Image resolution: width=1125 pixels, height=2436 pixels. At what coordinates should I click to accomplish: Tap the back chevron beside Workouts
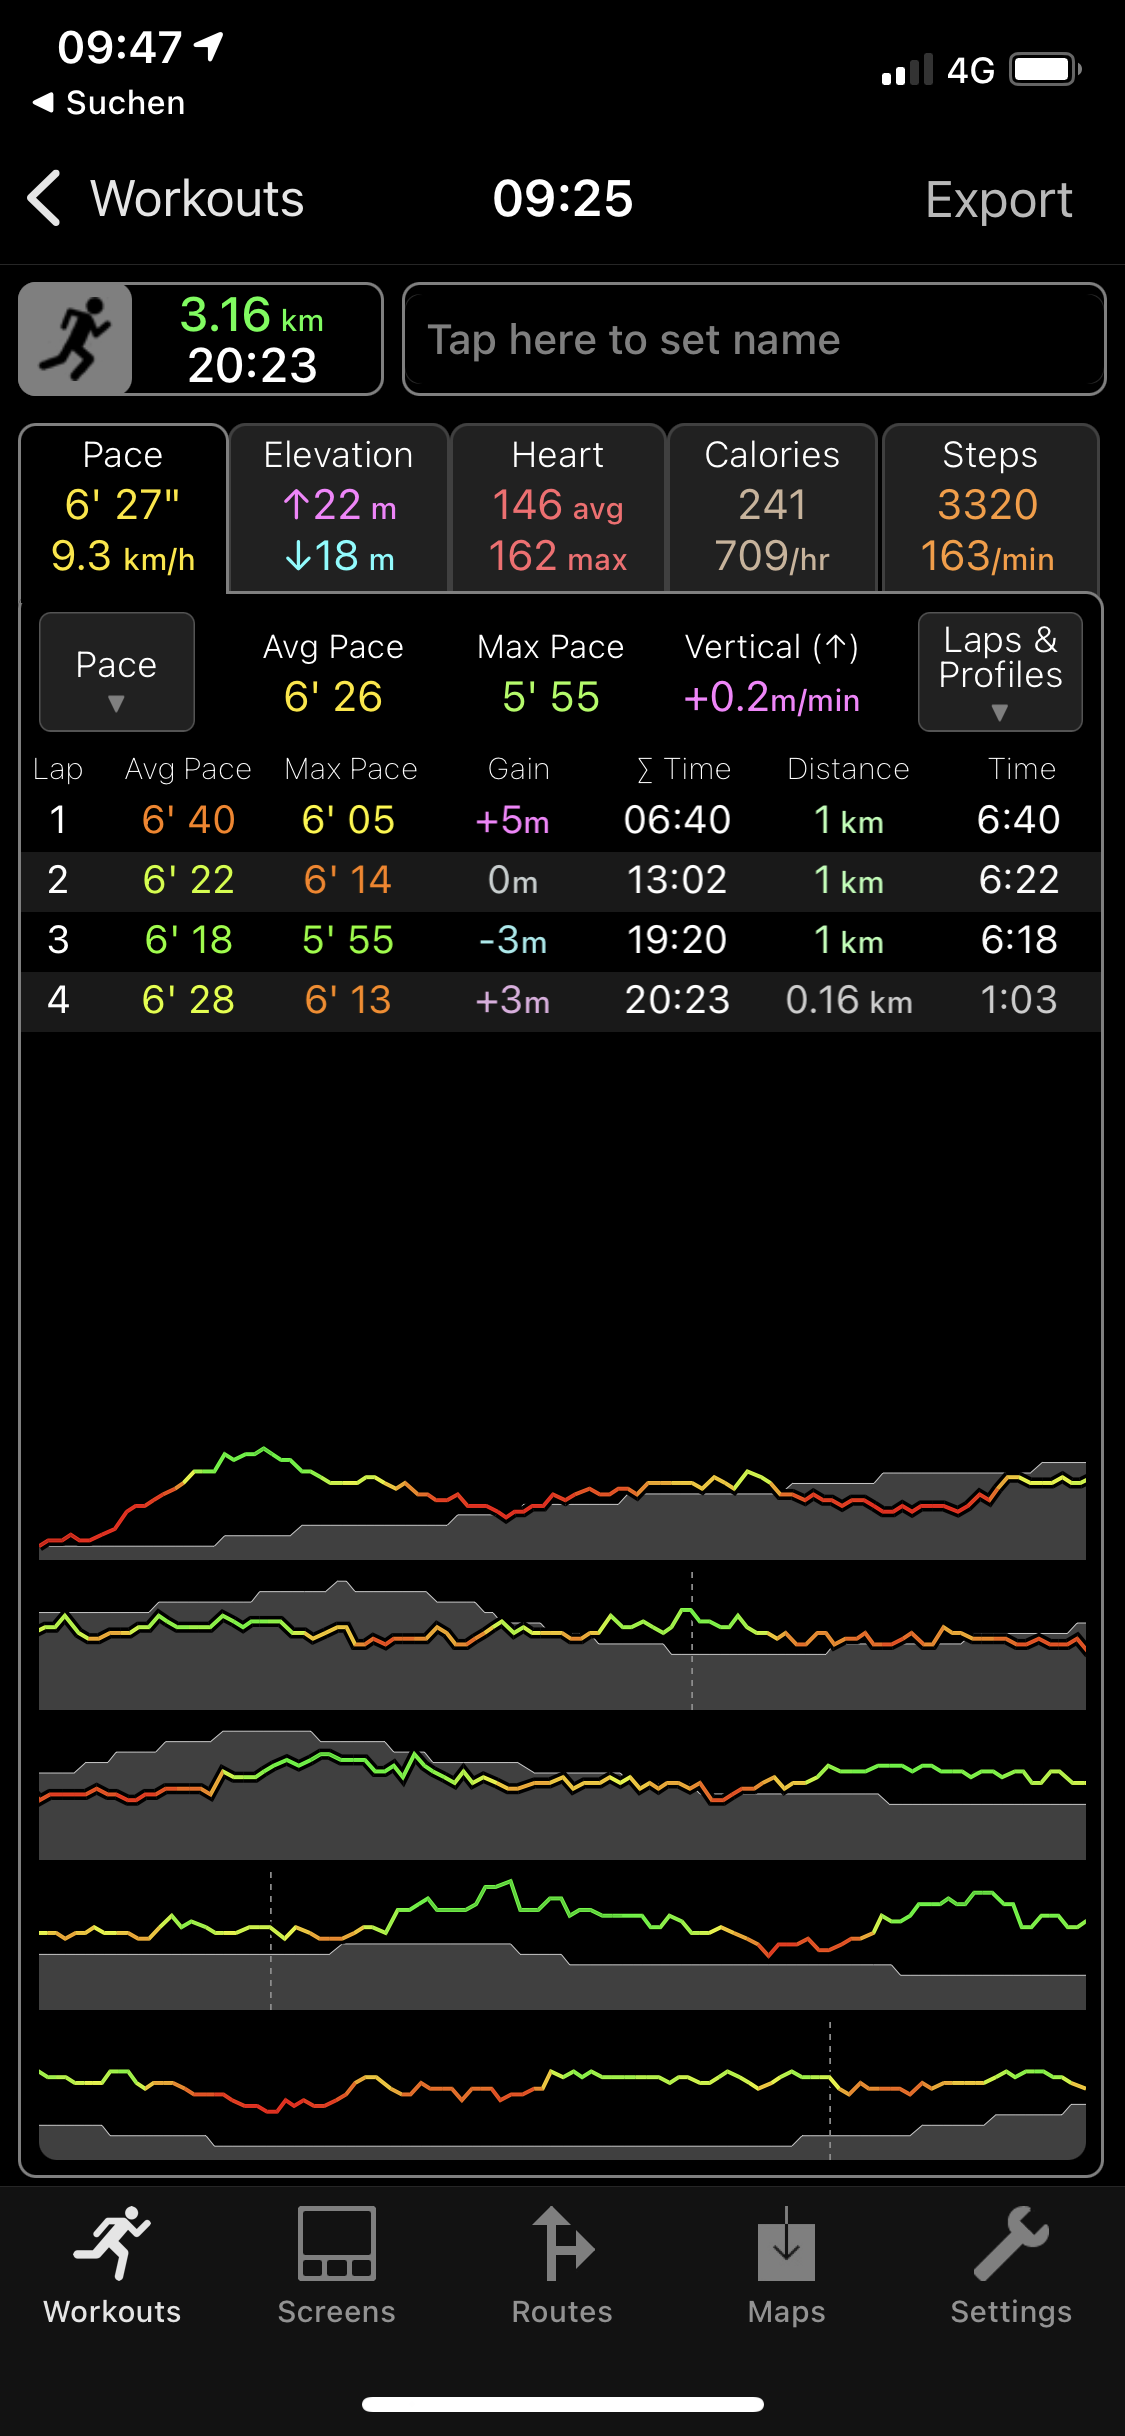44,198
